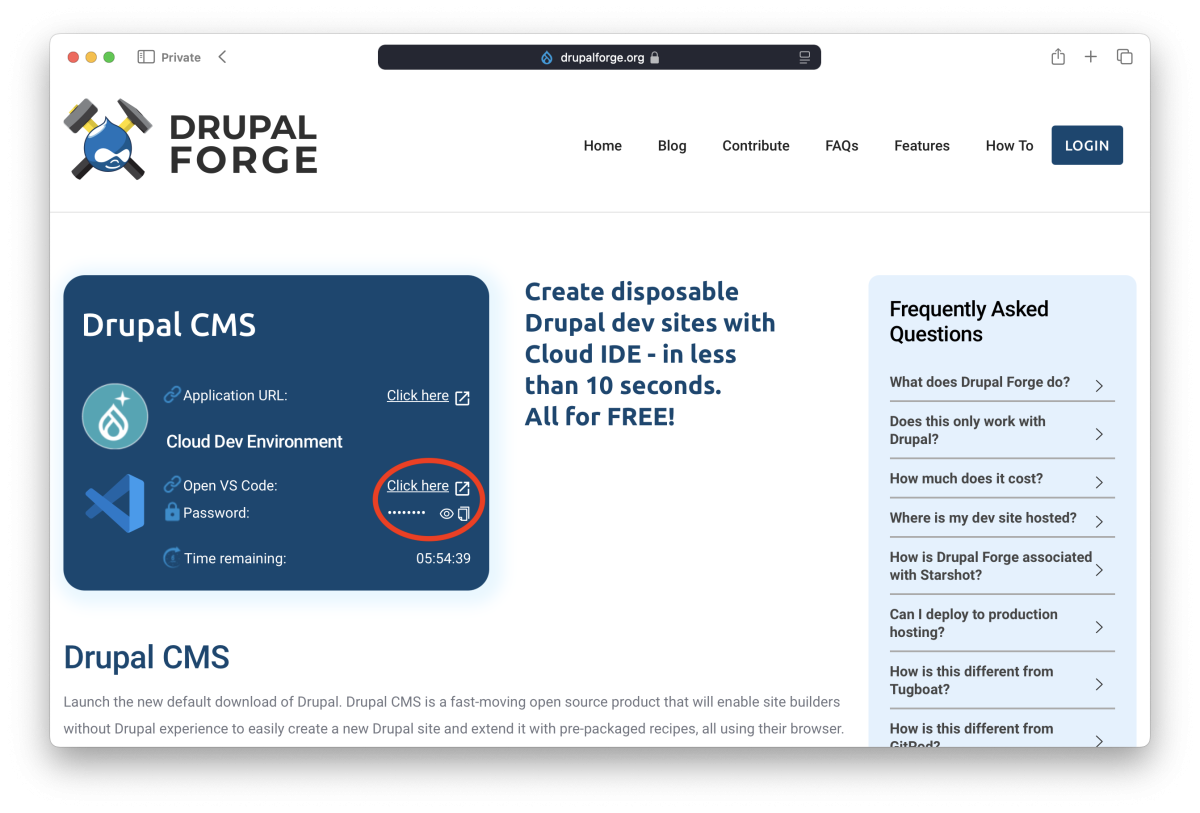Viewport: 1200px width, 813px height.
Task: Click the LOGIN button
Action: [1087, 145]
